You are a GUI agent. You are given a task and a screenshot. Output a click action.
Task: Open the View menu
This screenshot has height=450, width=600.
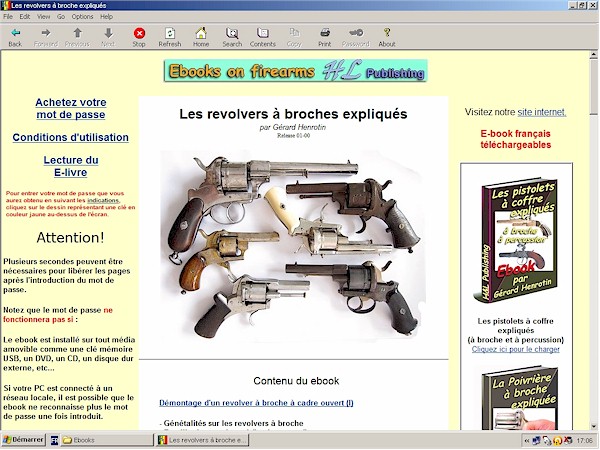(x=44, y=16)
